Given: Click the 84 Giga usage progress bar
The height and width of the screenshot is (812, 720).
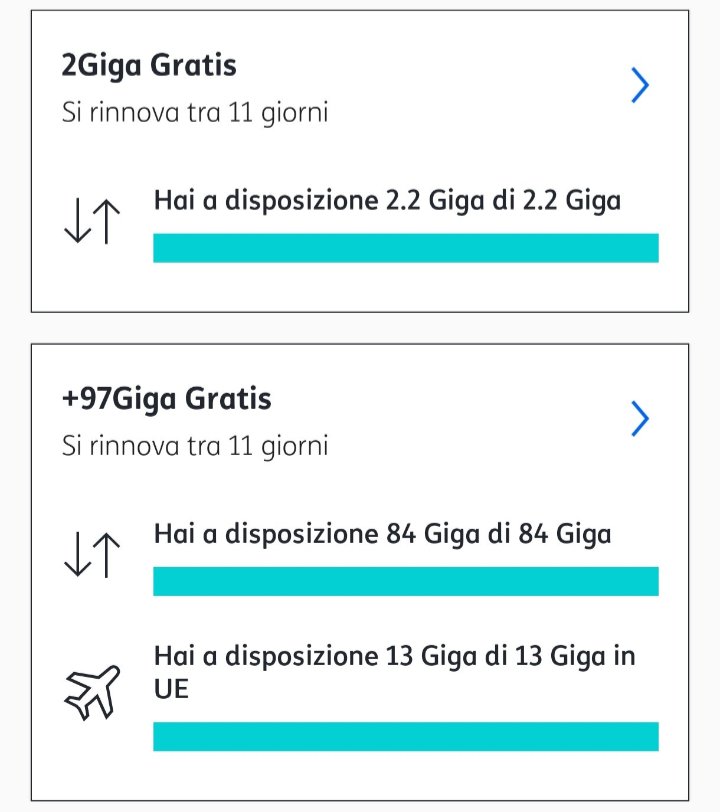Looking at the screenshot, I should [405, 581].
